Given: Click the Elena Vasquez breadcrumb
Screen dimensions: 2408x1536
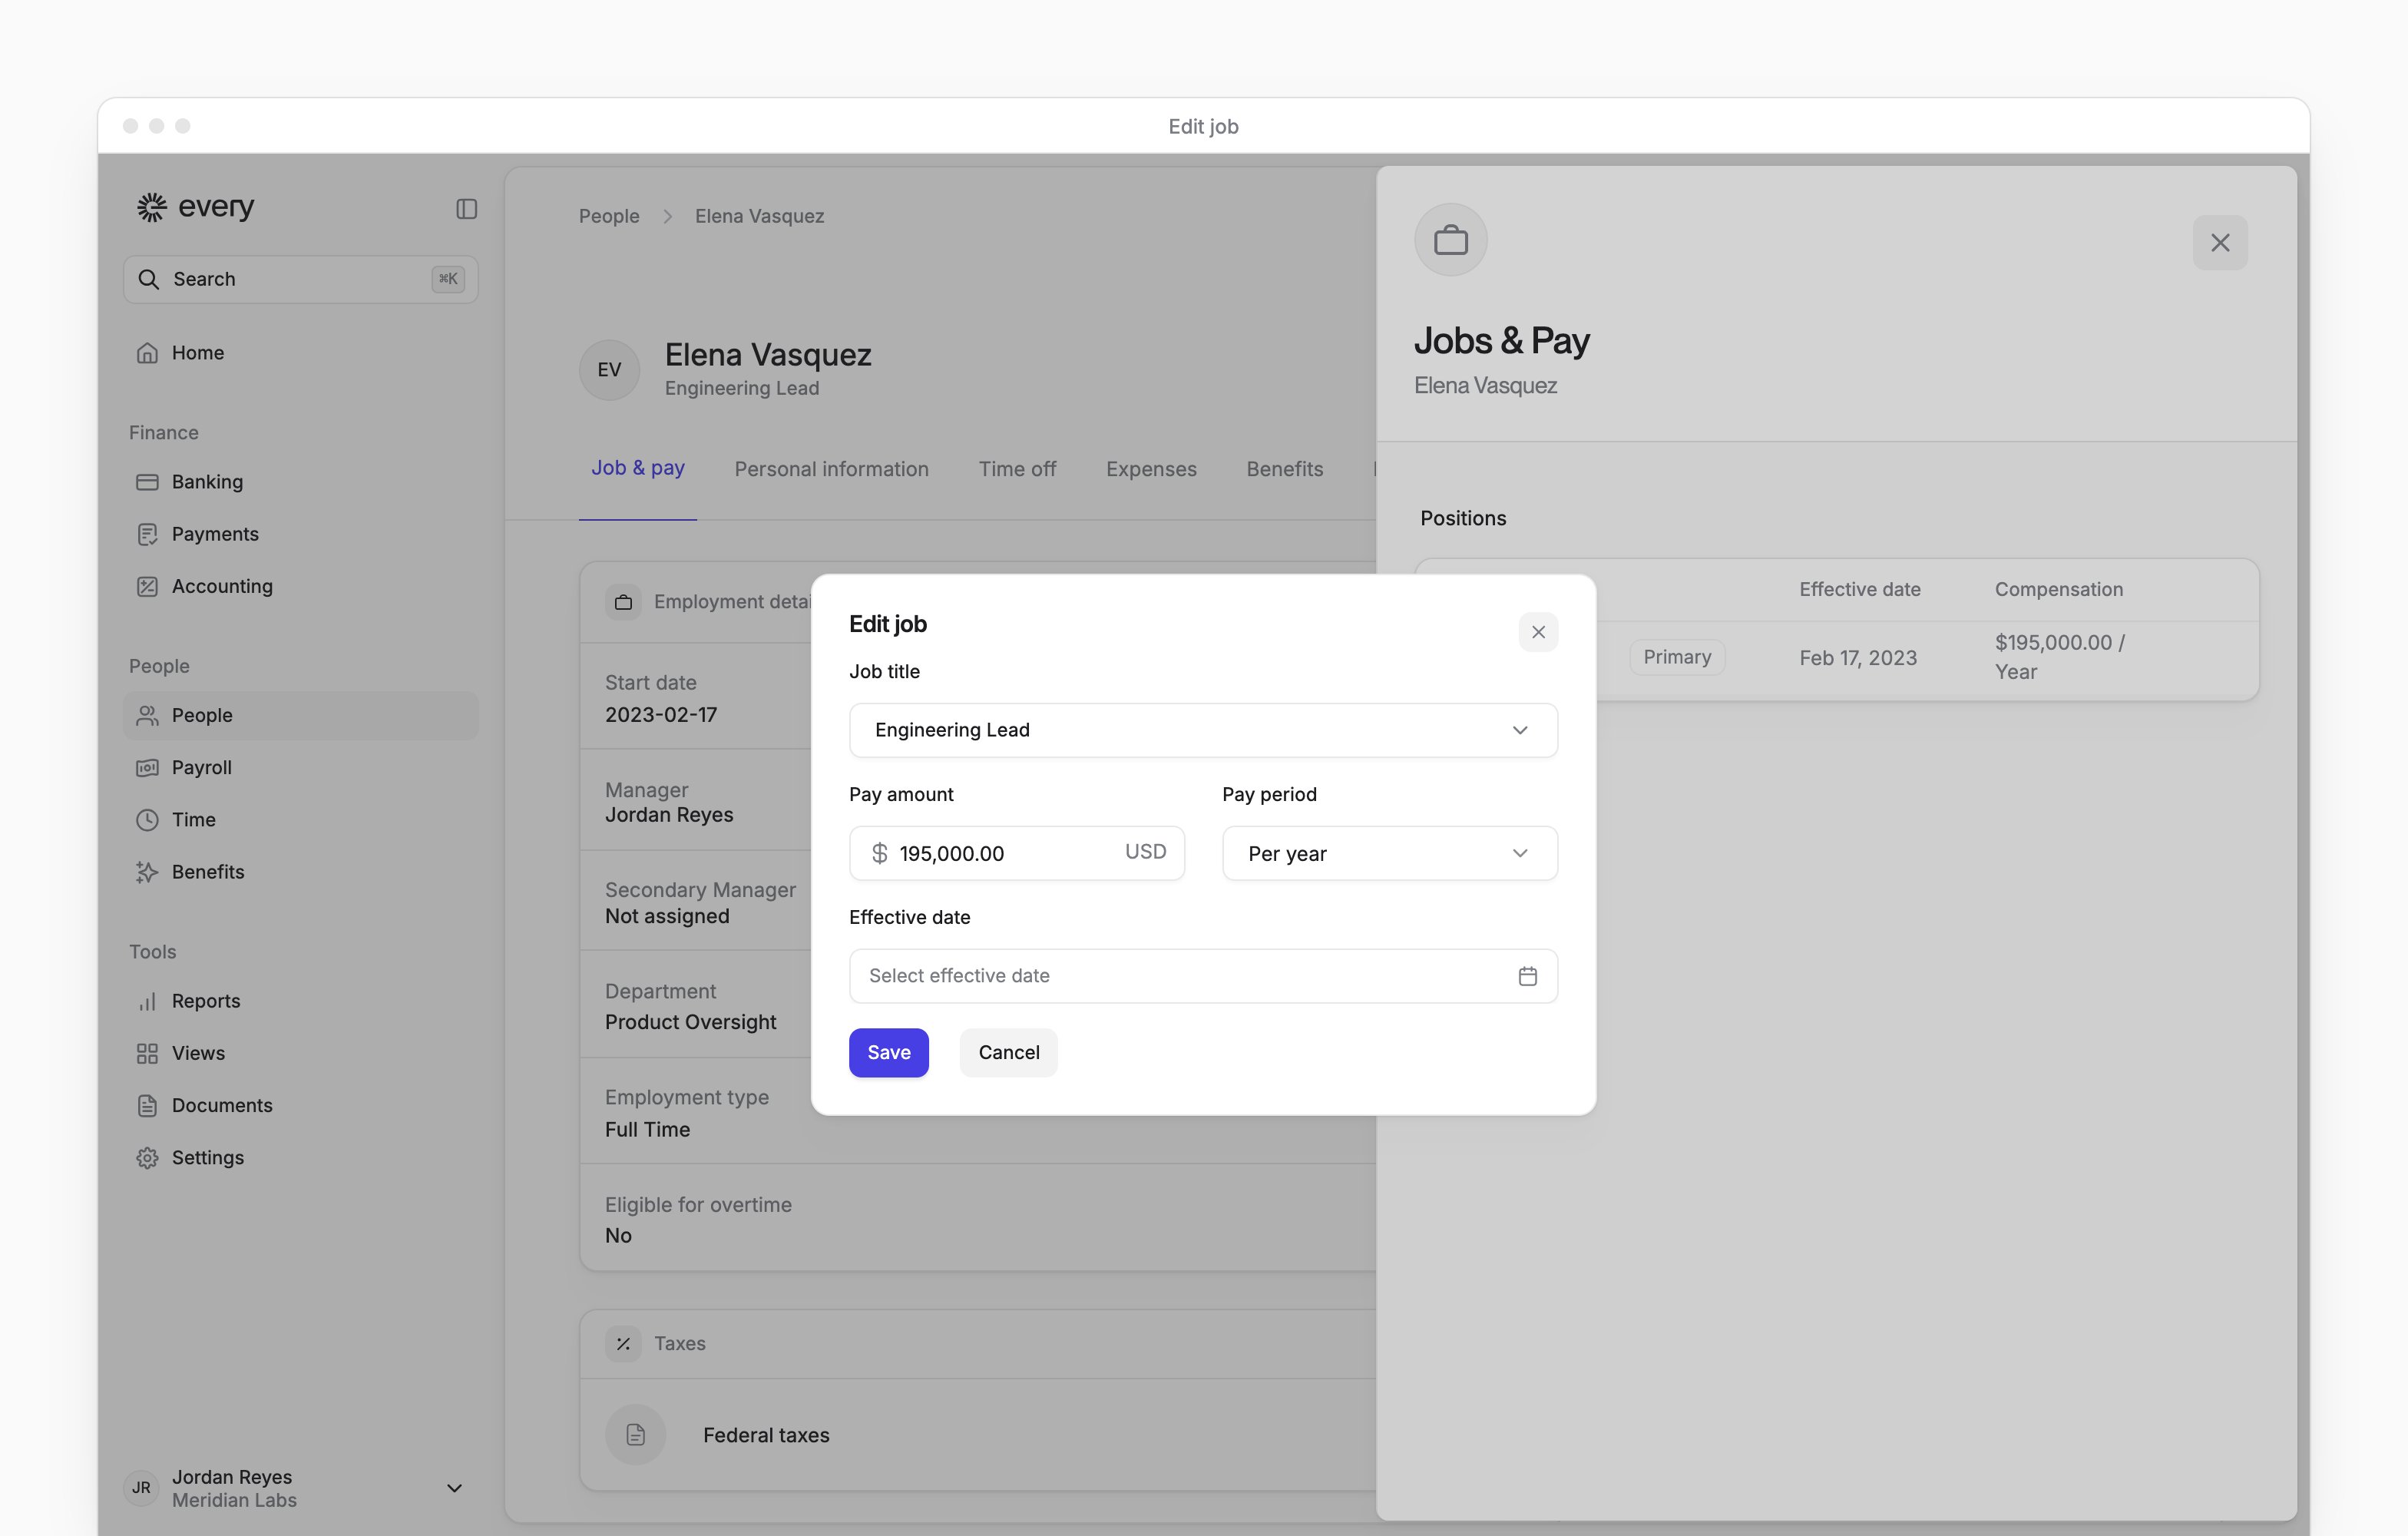Looking at the screenshot, I should point(759,216).
